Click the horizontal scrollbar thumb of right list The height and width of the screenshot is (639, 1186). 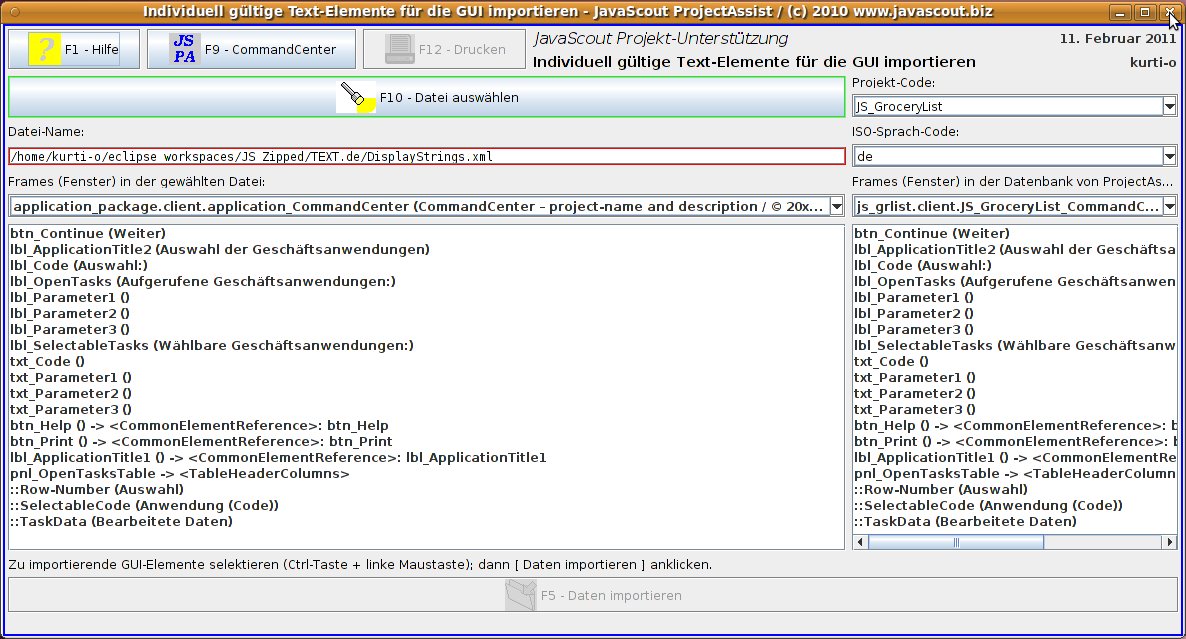point(955,542)
